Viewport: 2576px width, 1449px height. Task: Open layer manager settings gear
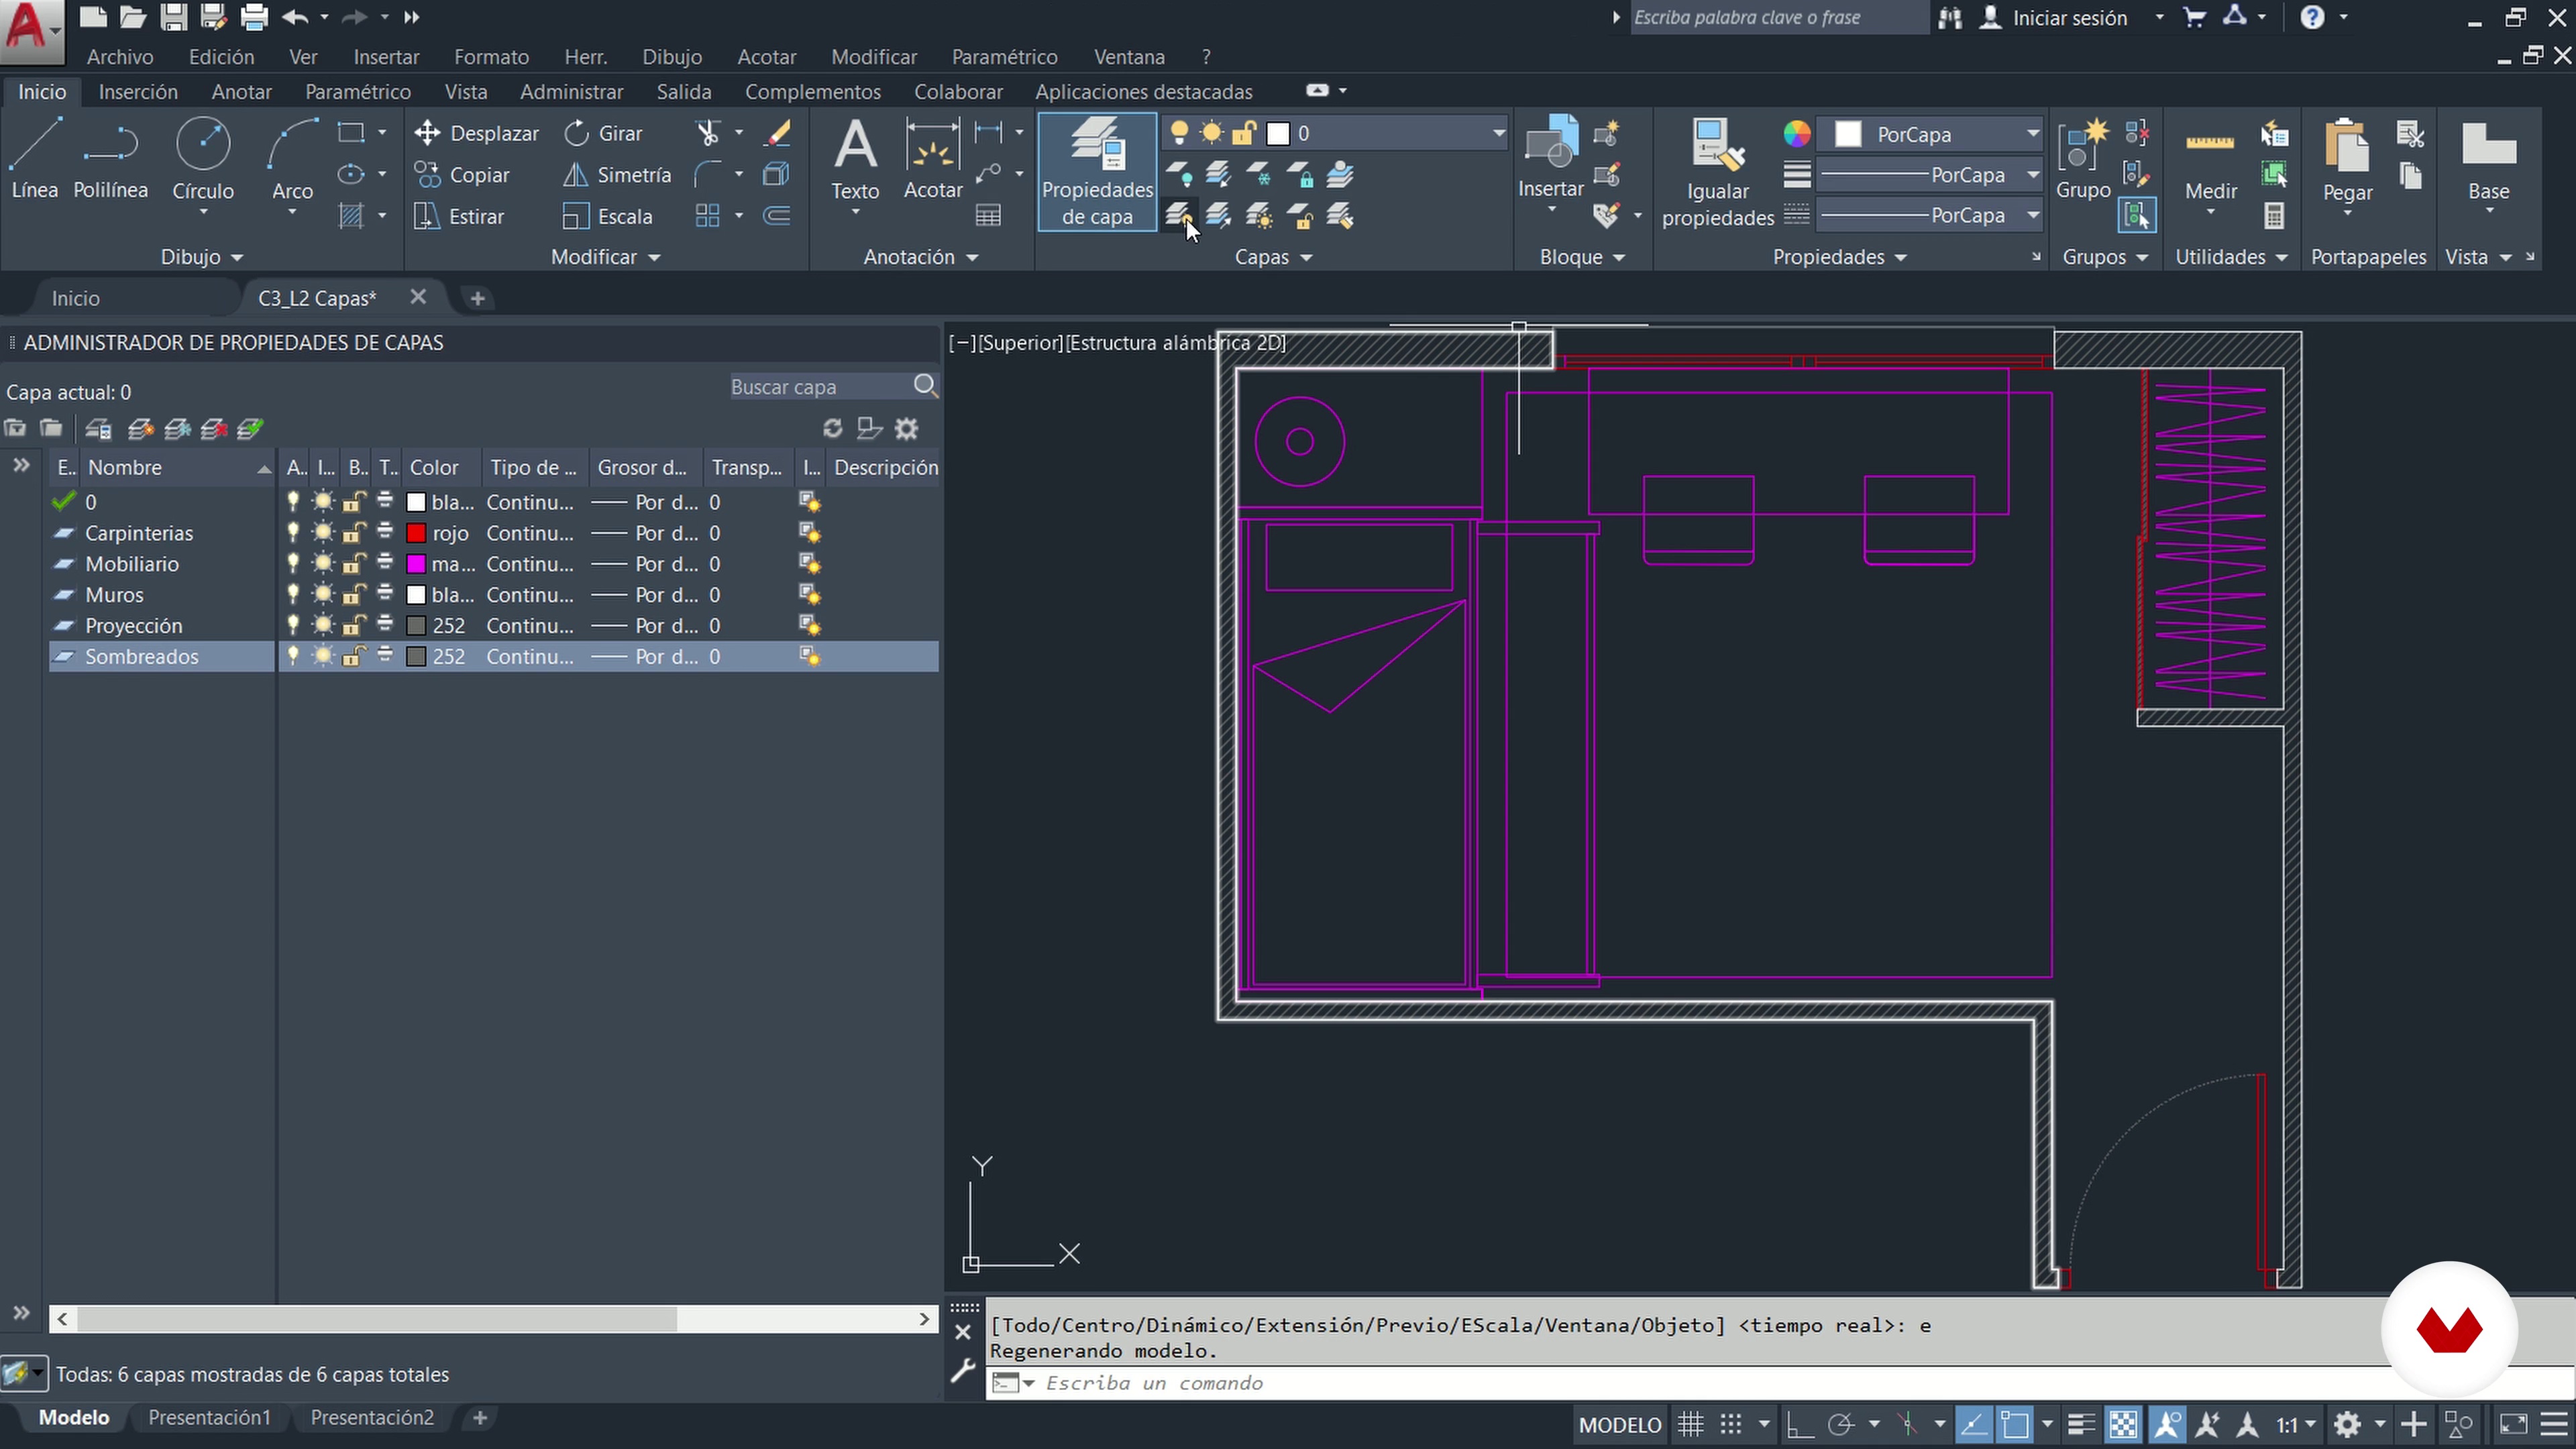tap(906, 429)
